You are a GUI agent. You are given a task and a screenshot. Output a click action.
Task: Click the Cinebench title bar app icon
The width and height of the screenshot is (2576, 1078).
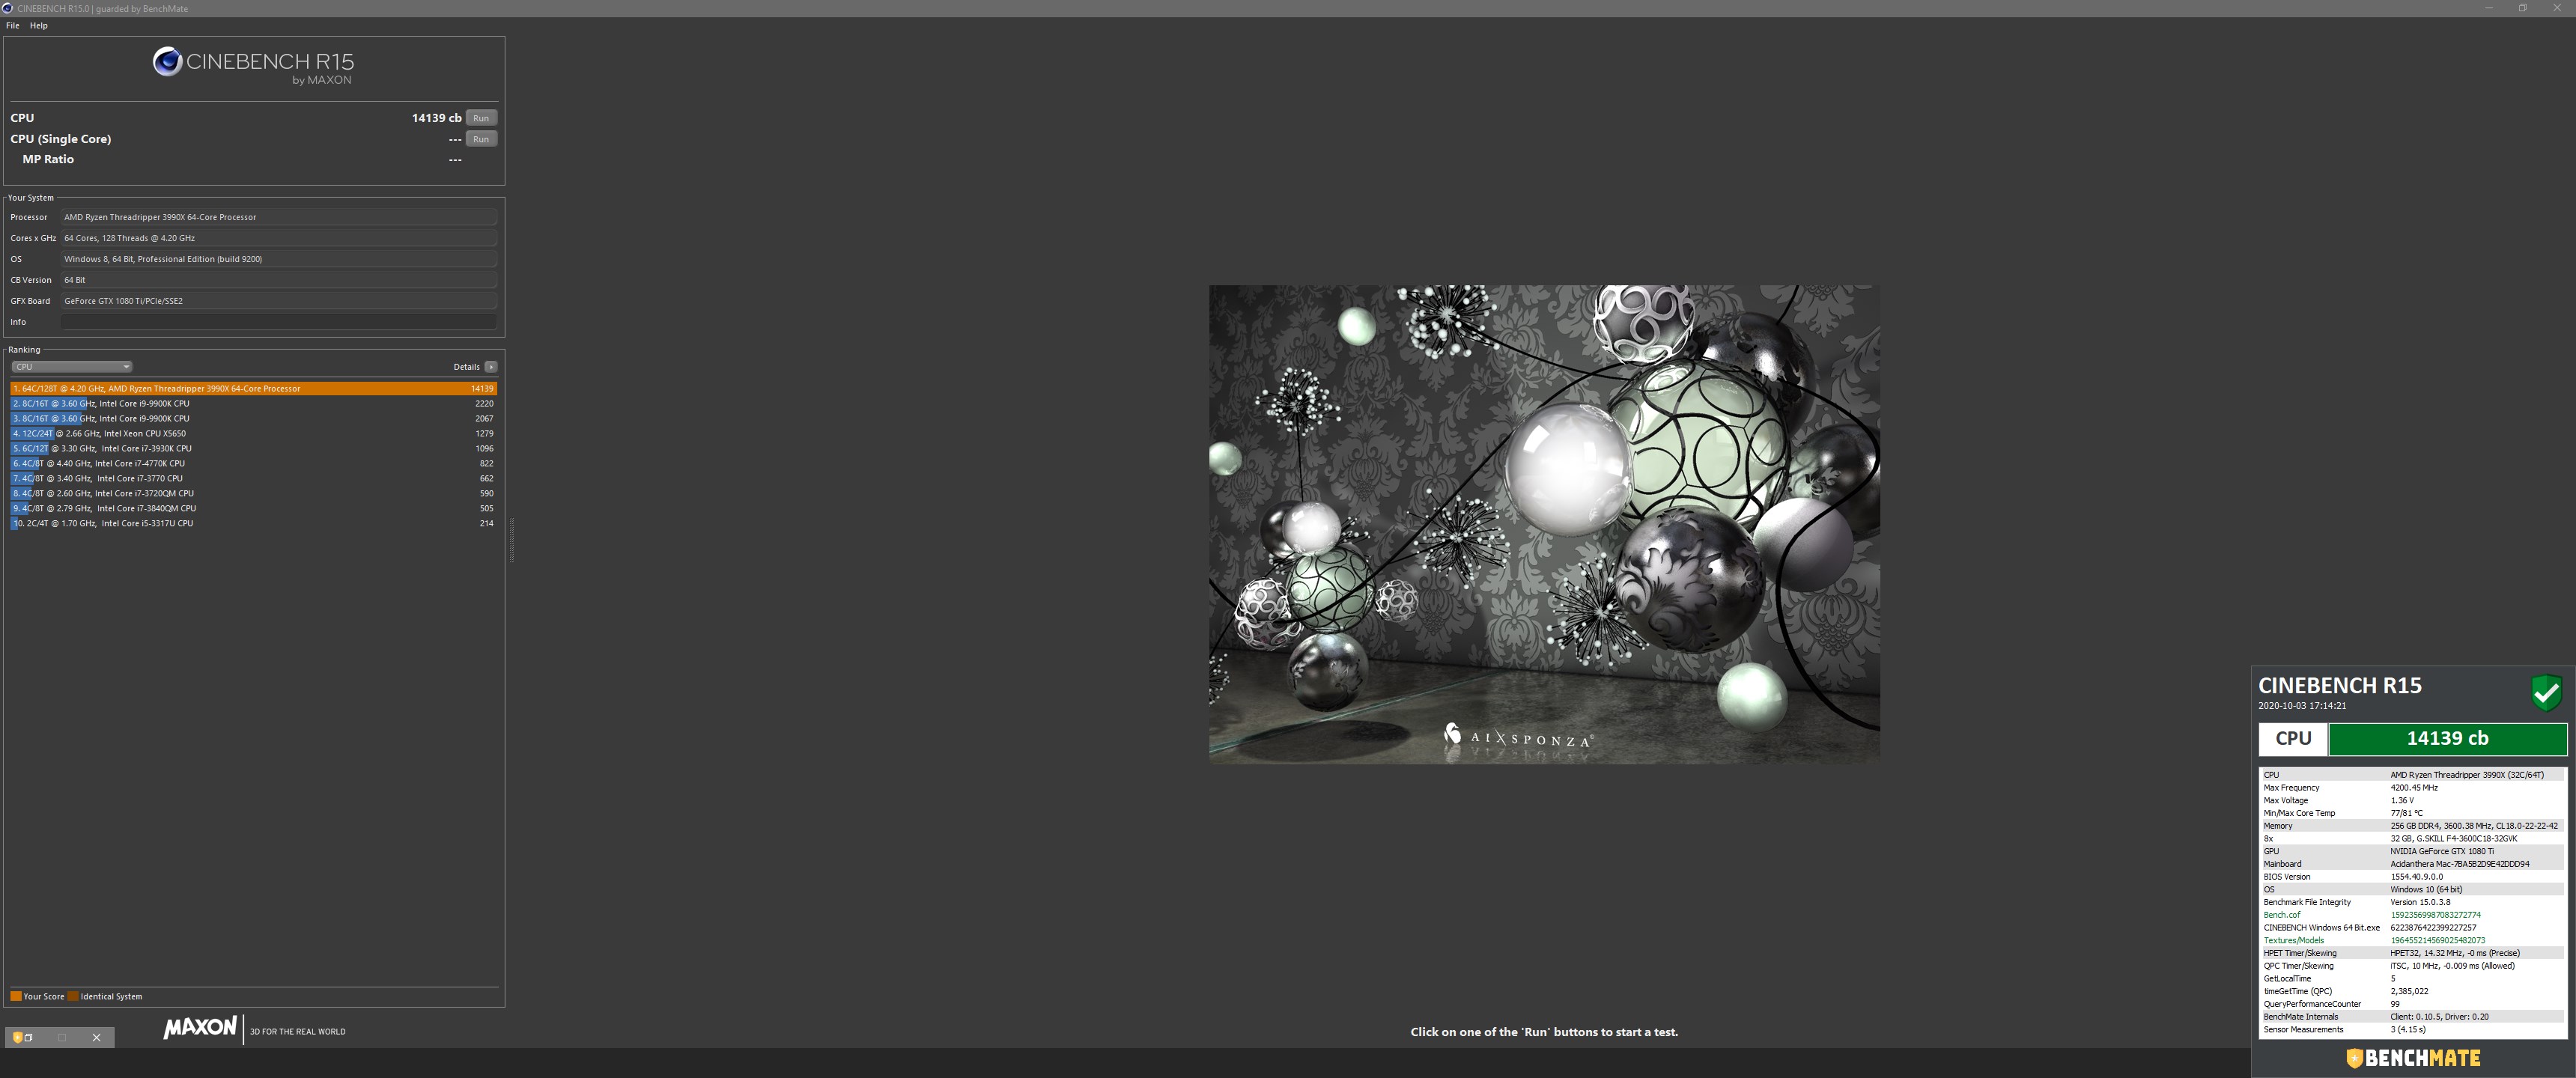8,8
